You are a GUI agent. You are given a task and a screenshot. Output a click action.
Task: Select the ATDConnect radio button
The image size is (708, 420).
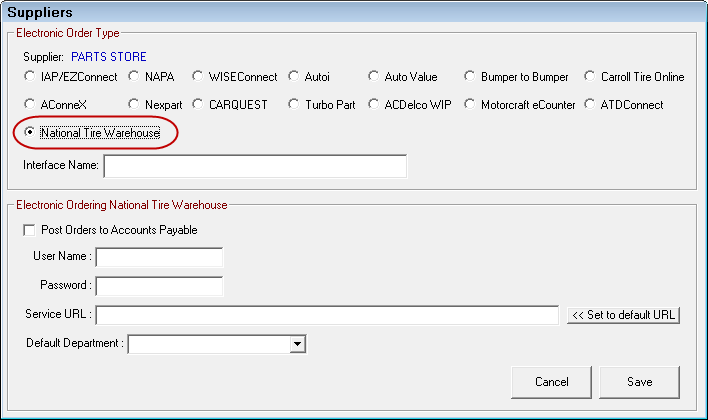tap(591, 104)
